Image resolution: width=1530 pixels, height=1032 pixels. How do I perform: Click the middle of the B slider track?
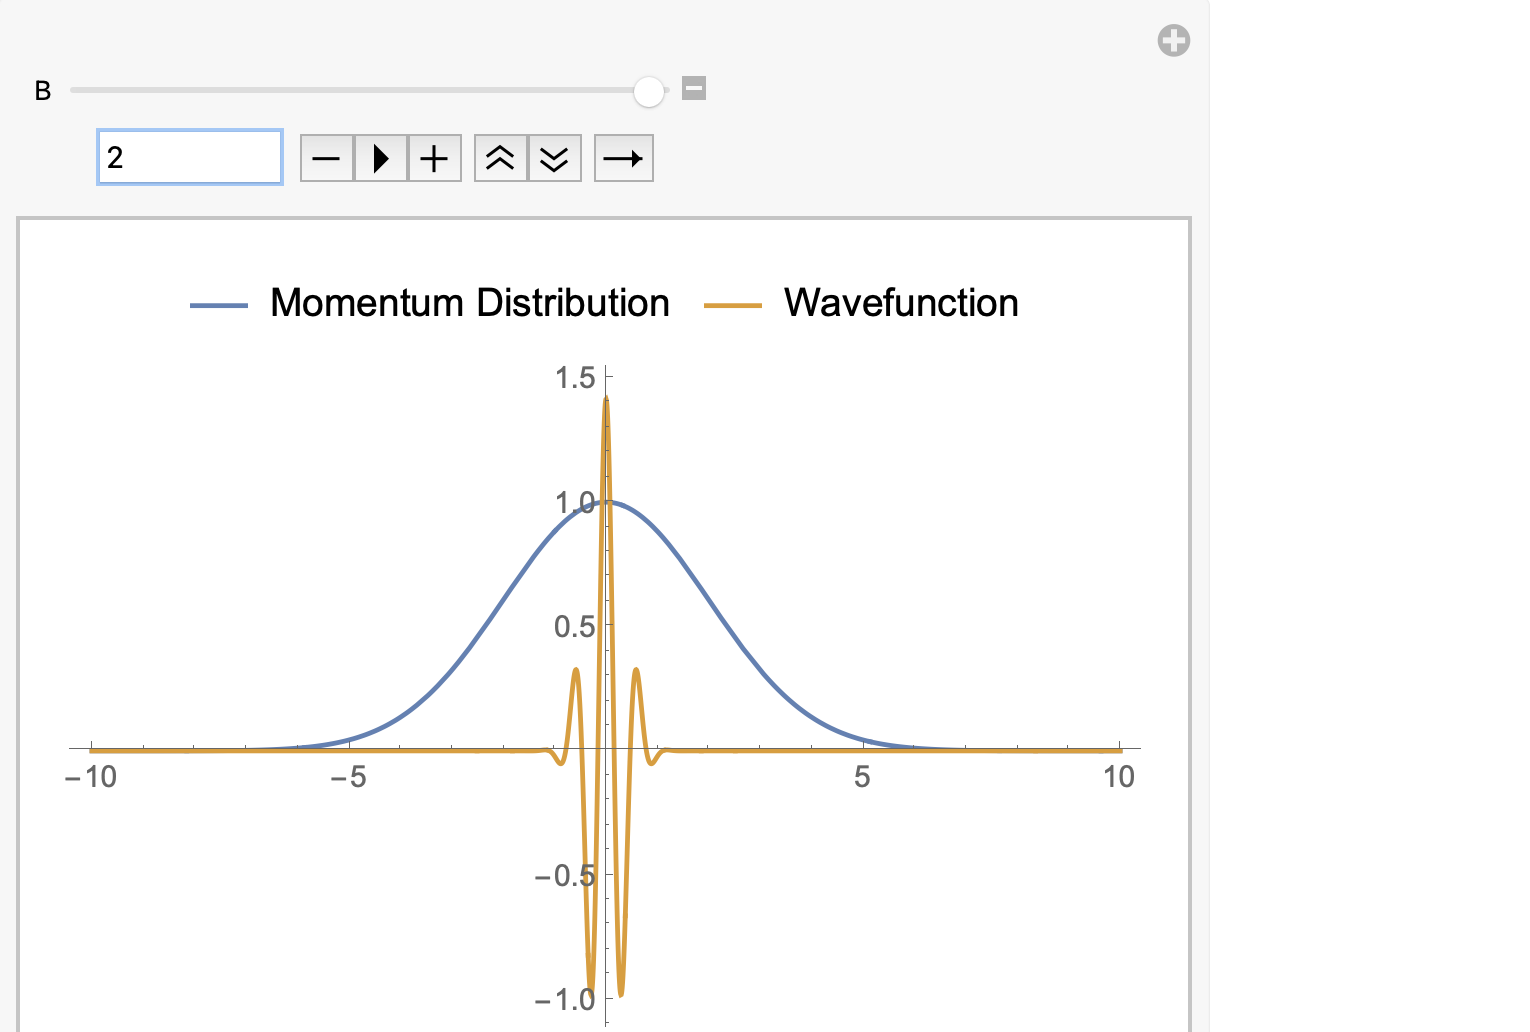360,90
